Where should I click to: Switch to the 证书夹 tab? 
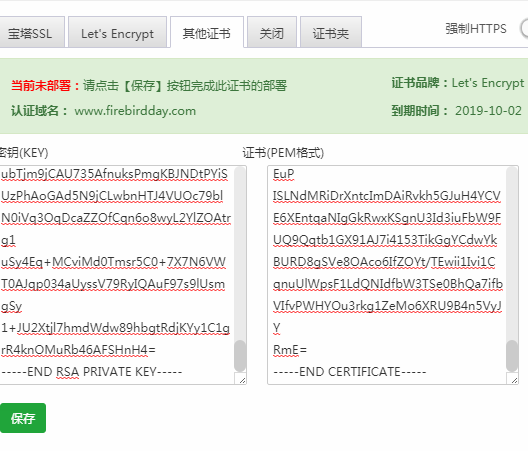pyautogui.click(x=330, y=33)
